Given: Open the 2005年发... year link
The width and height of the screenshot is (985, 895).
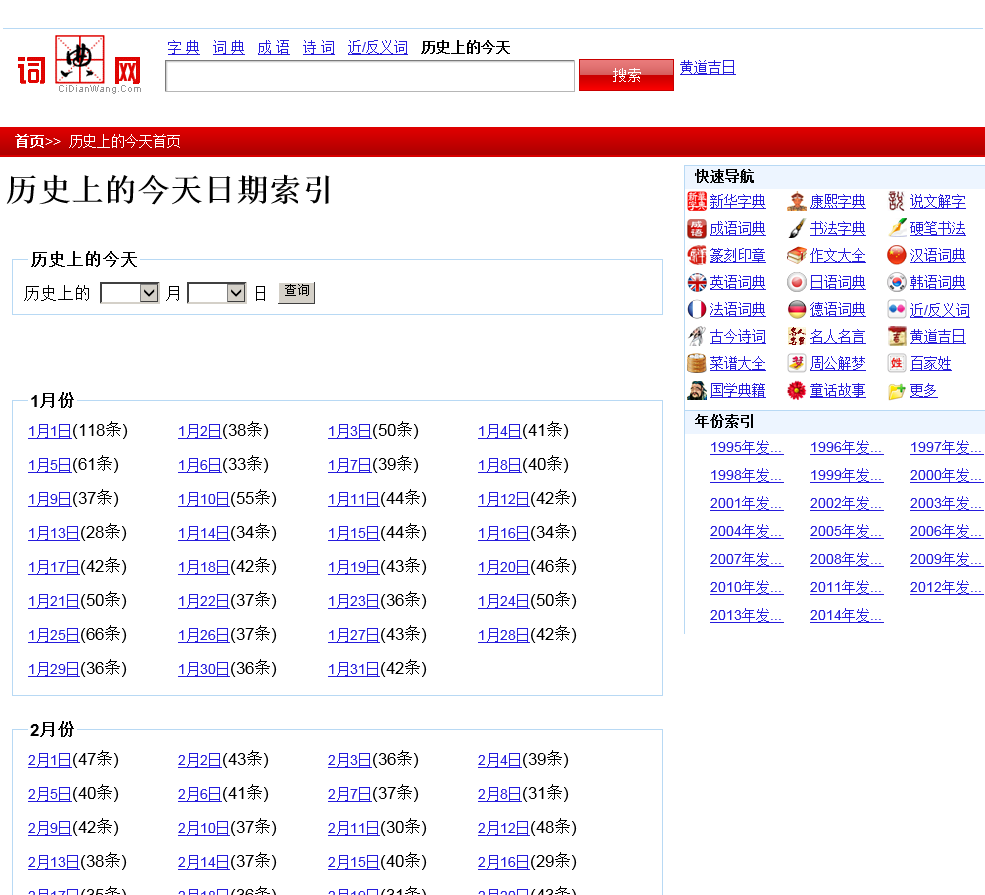Looking at the screenshot, I should [x=846, y=532].
